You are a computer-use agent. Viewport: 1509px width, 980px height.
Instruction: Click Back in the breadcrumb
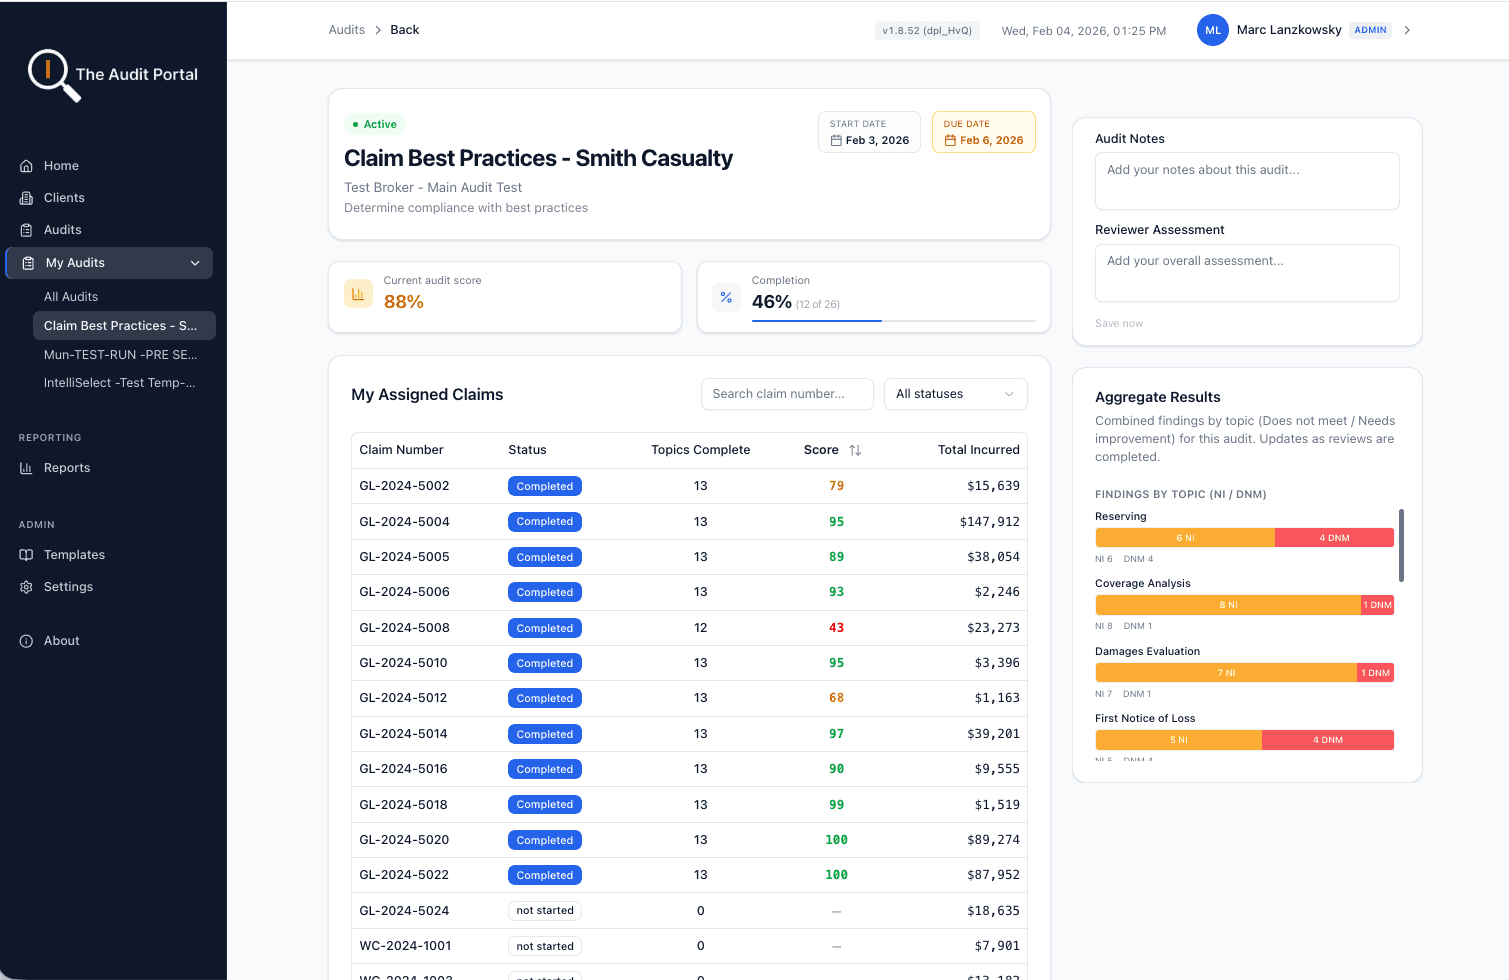pyautogui.click(x=404, y=29)
